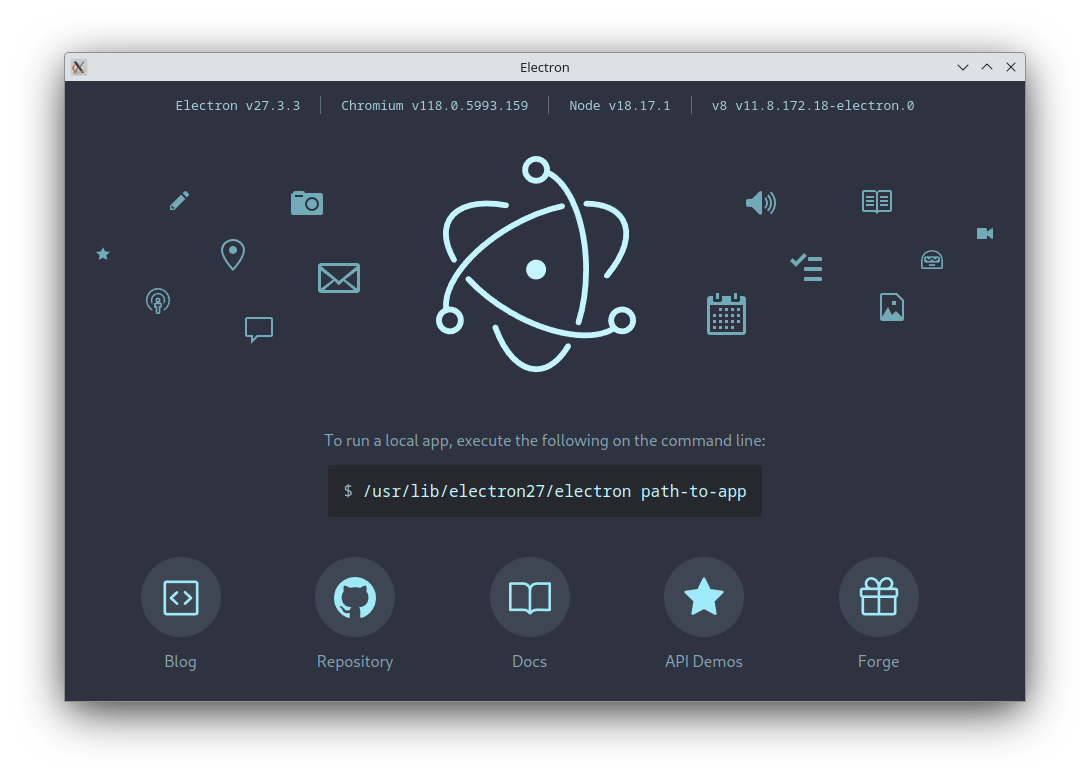
Task: Open the API Demos star circle icon
Action: click(x=704, y=597)
